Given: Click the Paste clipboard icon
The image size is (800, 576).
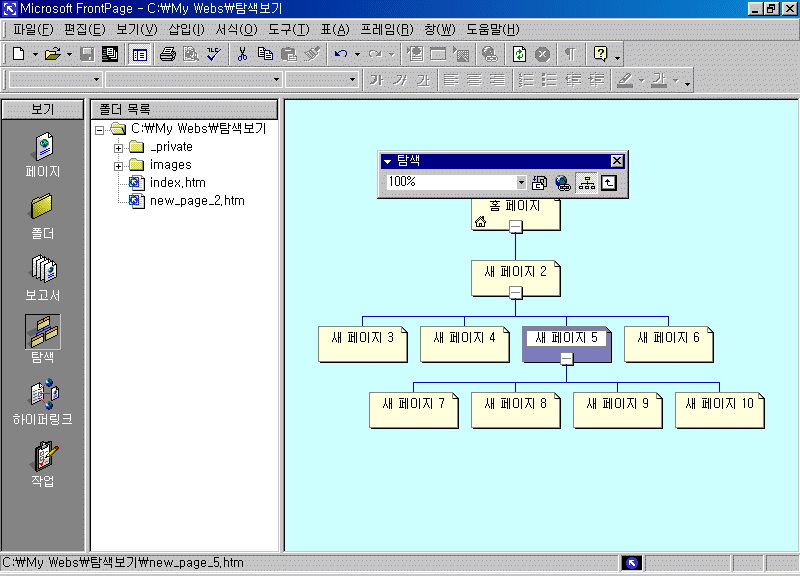Looking at the screenshot, I should pyautogui.click(x=289, y=54).
